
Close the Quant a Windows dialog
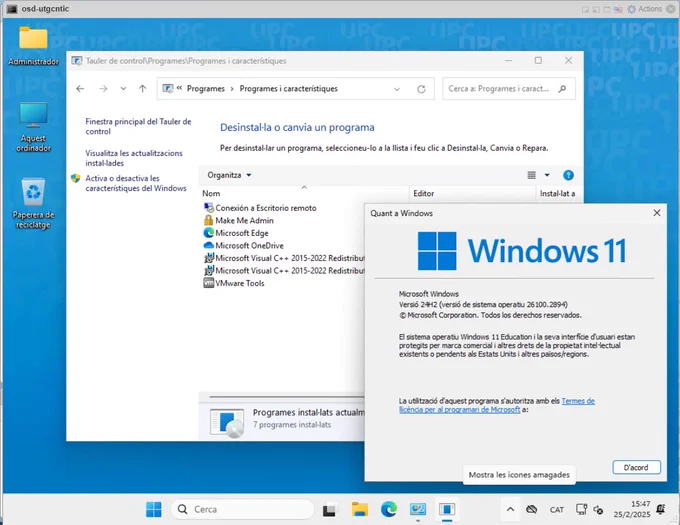tap(657, 213)
